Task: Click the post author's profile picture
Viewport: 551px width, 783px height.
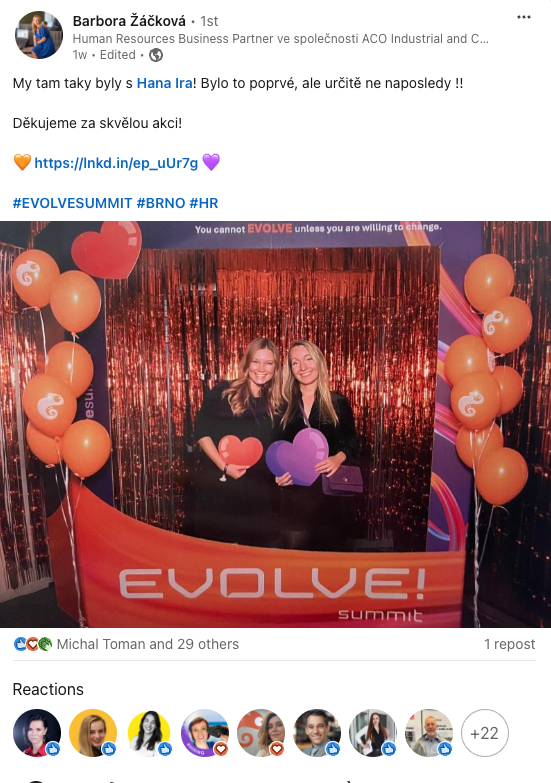Action: (x=39, y=35)
